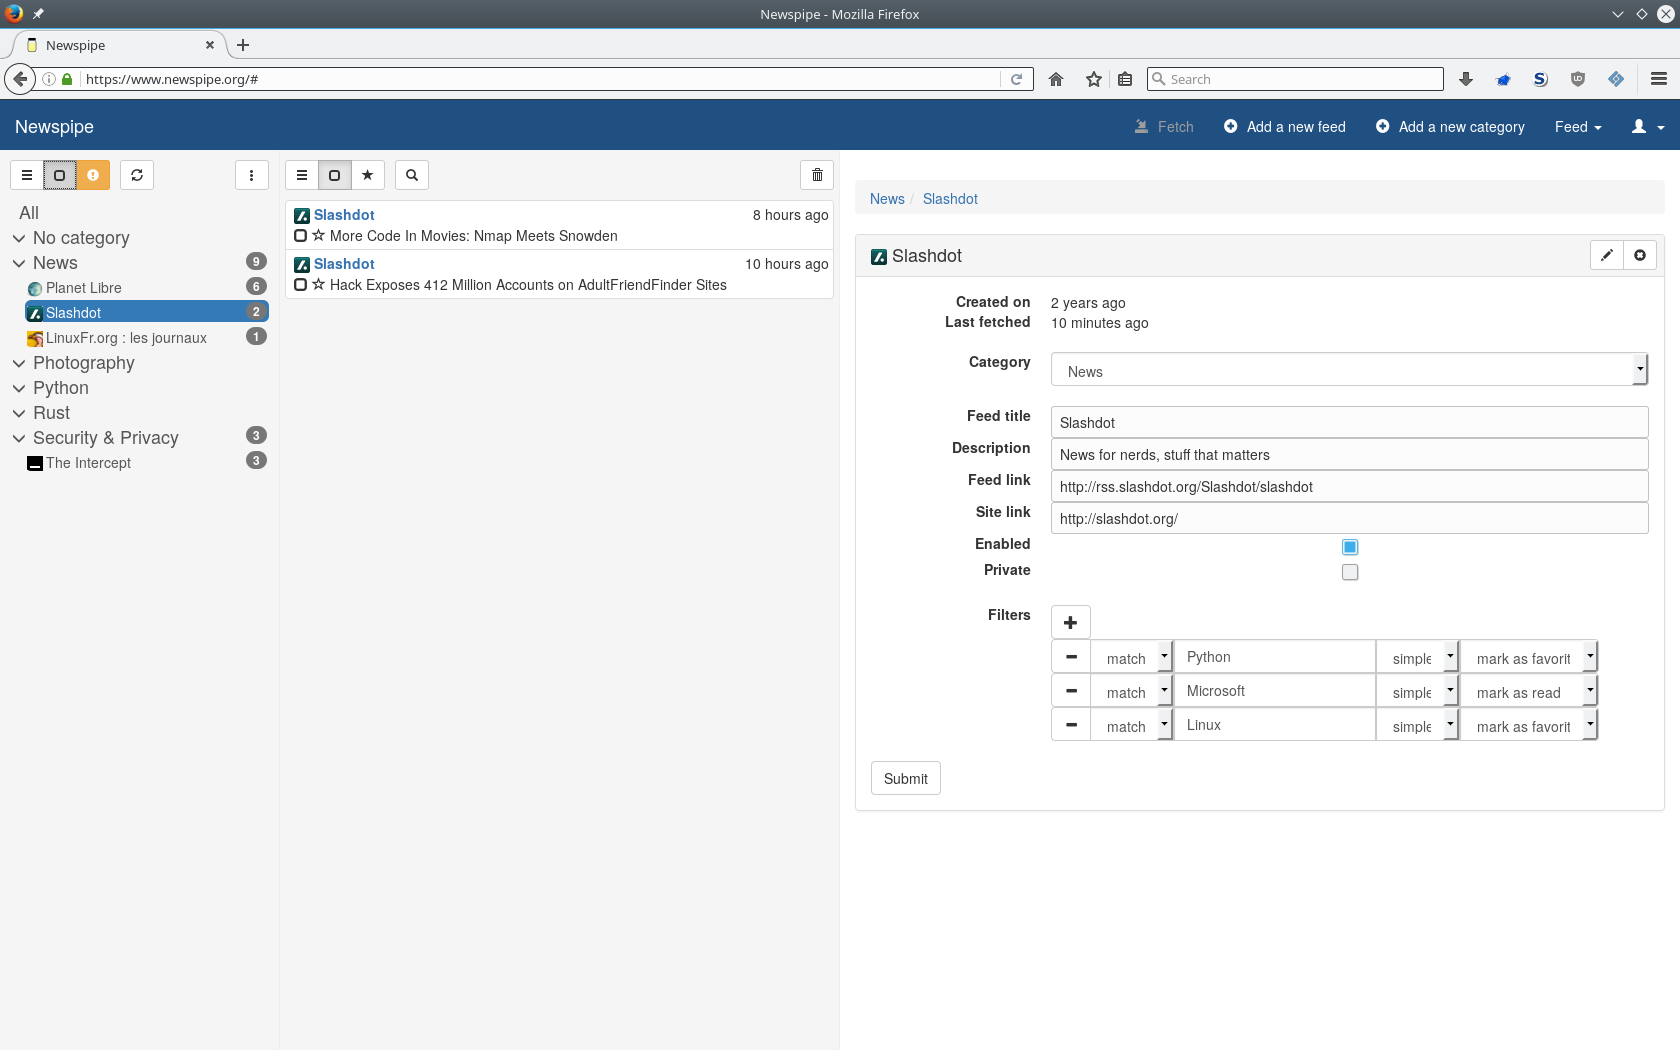The image size is (1680, 1050).
Task: Select LinuxFr.org les journaux feed
Action: (126, 338)
